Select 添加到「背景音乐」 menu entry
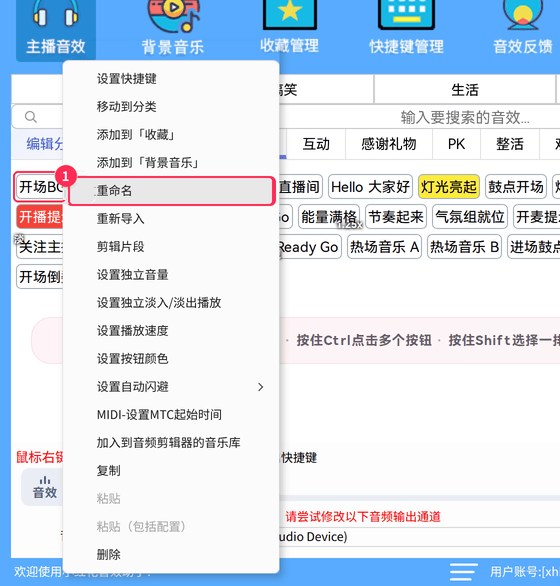Screen dimensions: 560x586 tap(171, 163)
